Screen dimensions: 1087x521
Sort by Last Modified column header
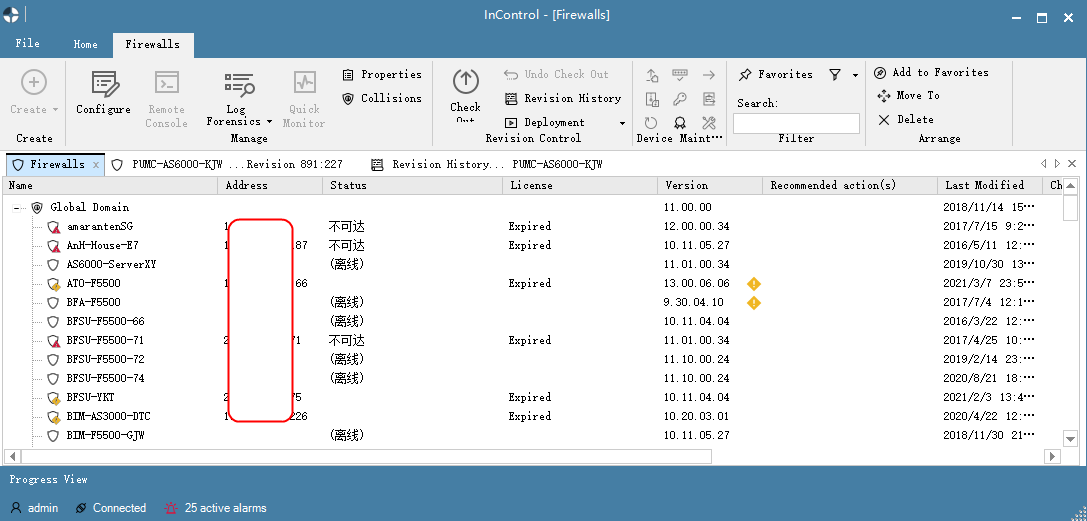pos(990,186)
